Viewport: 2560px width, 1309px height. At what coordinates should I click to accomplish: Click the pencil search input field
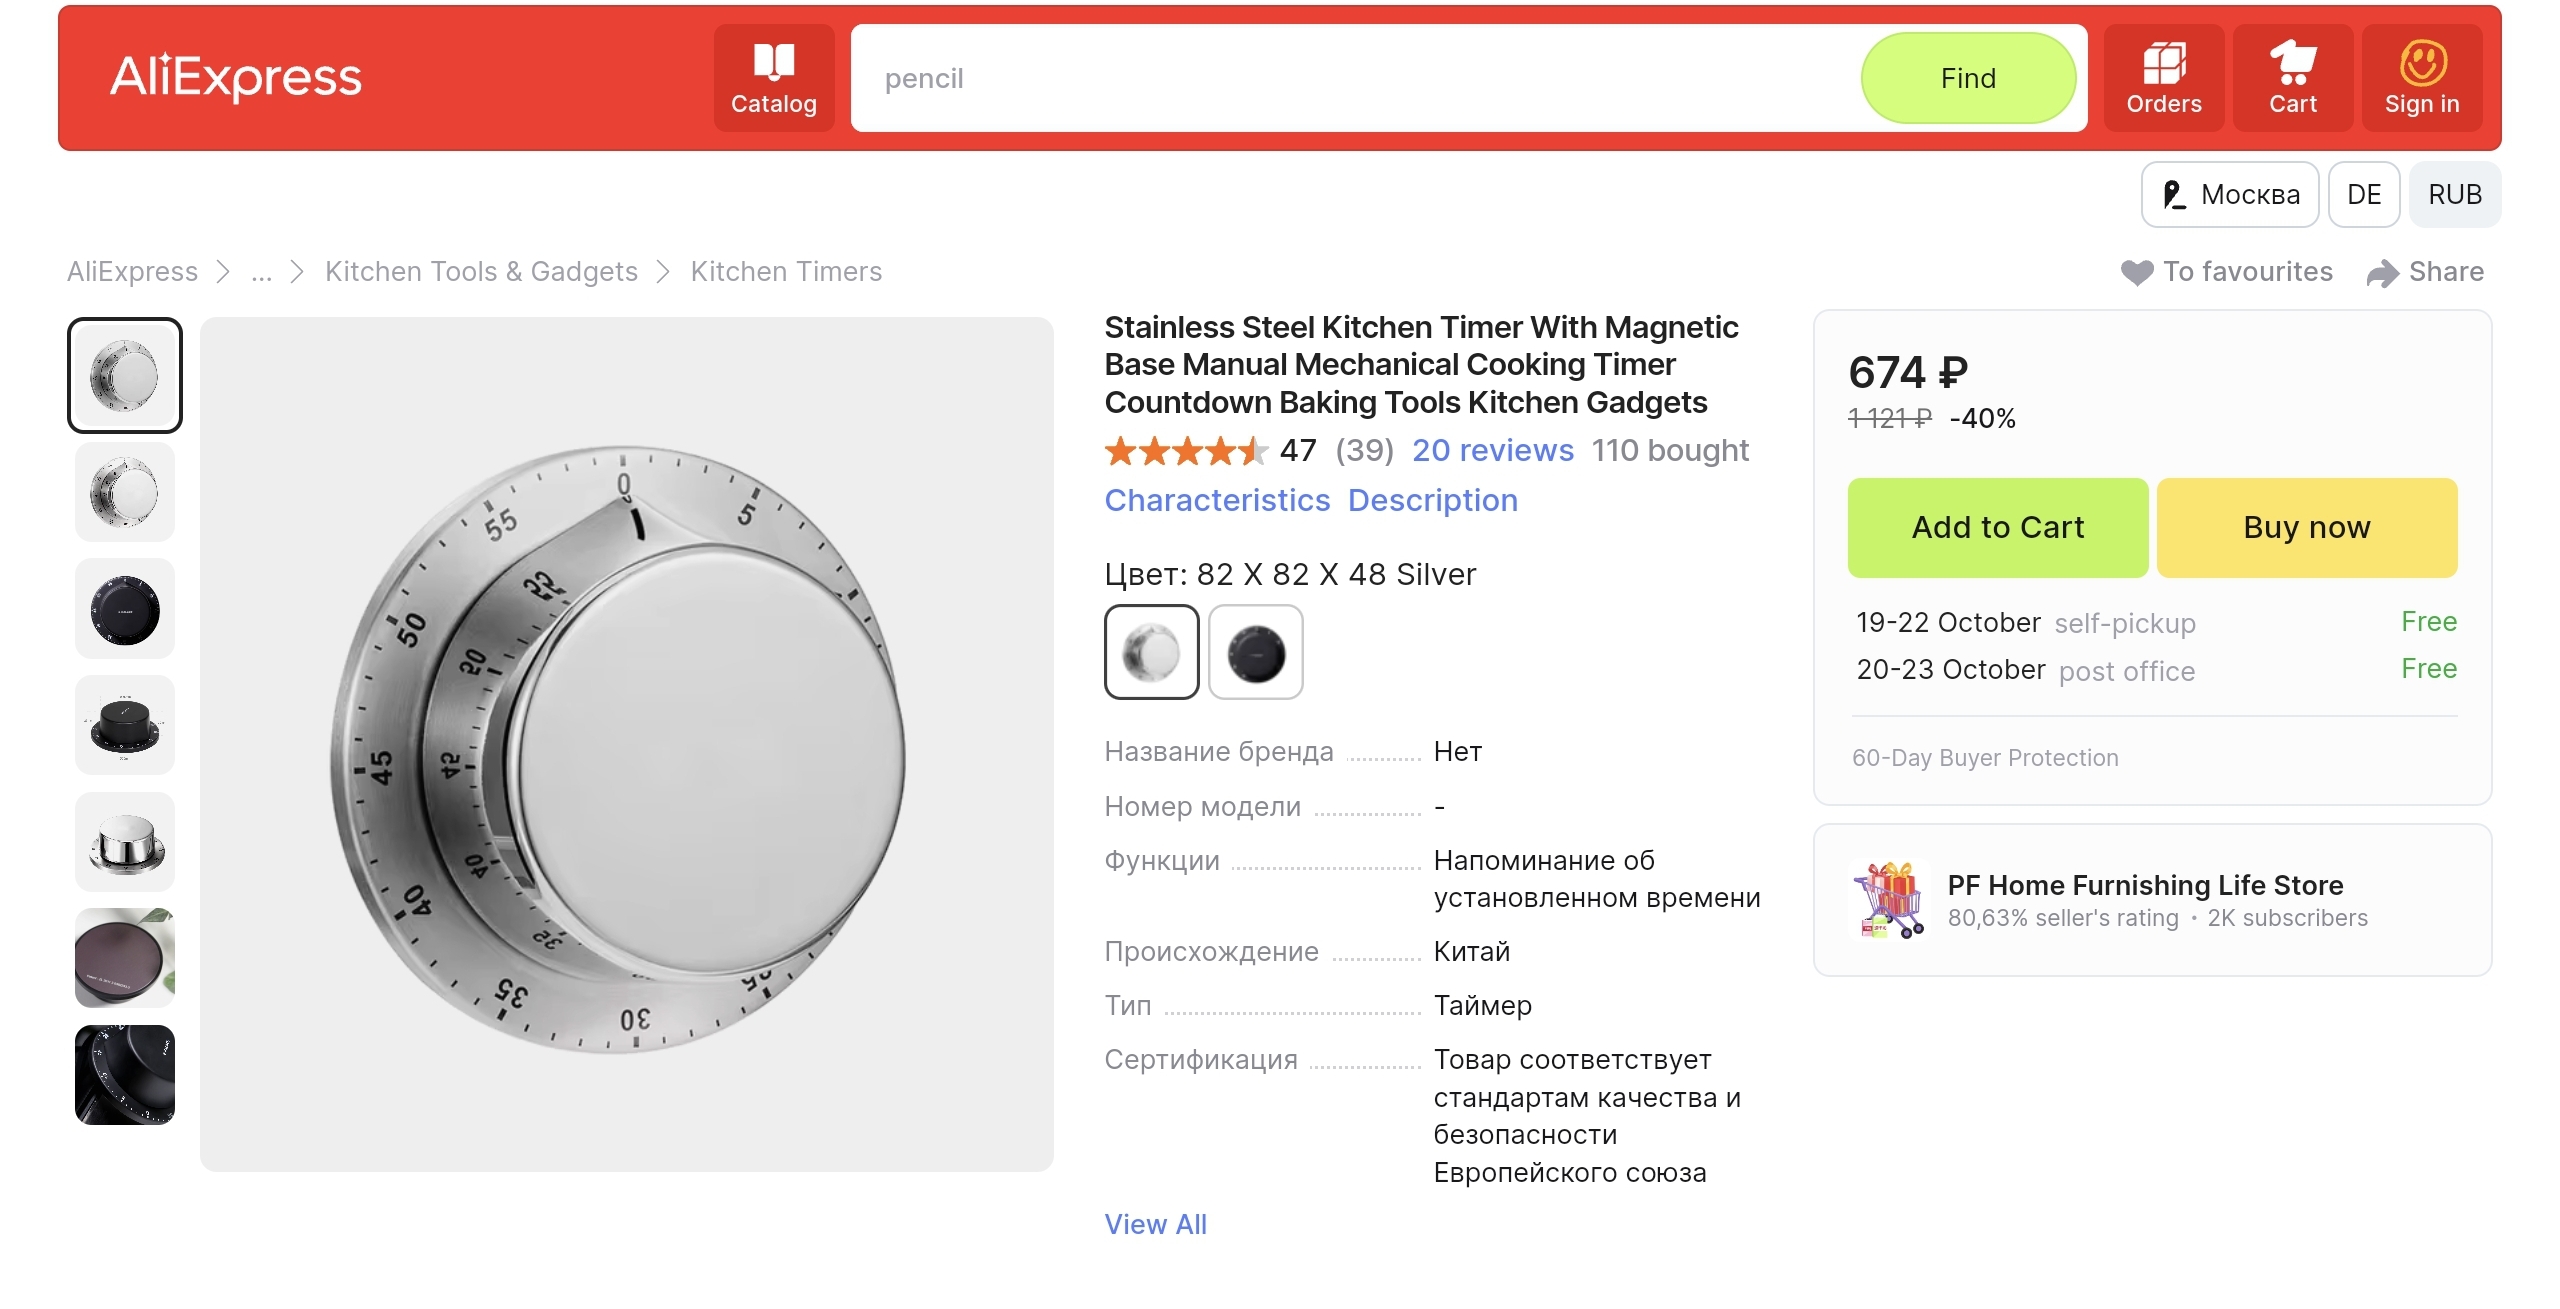point(1350,78)
